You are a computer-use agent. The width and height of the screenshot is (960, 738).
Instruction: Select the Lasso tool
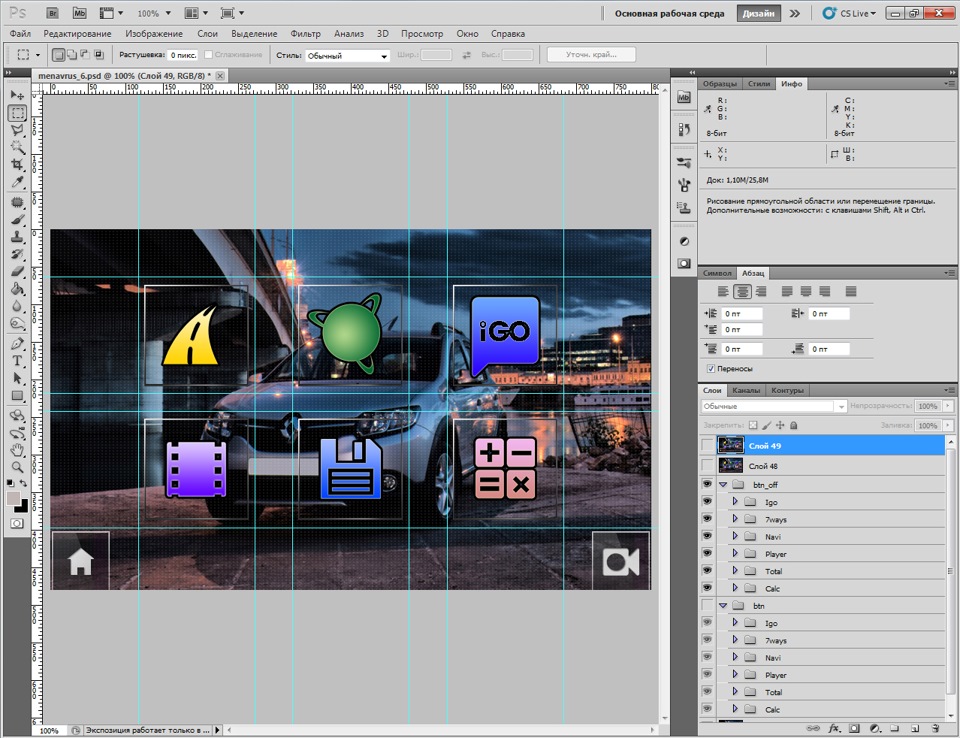(17, 130)
